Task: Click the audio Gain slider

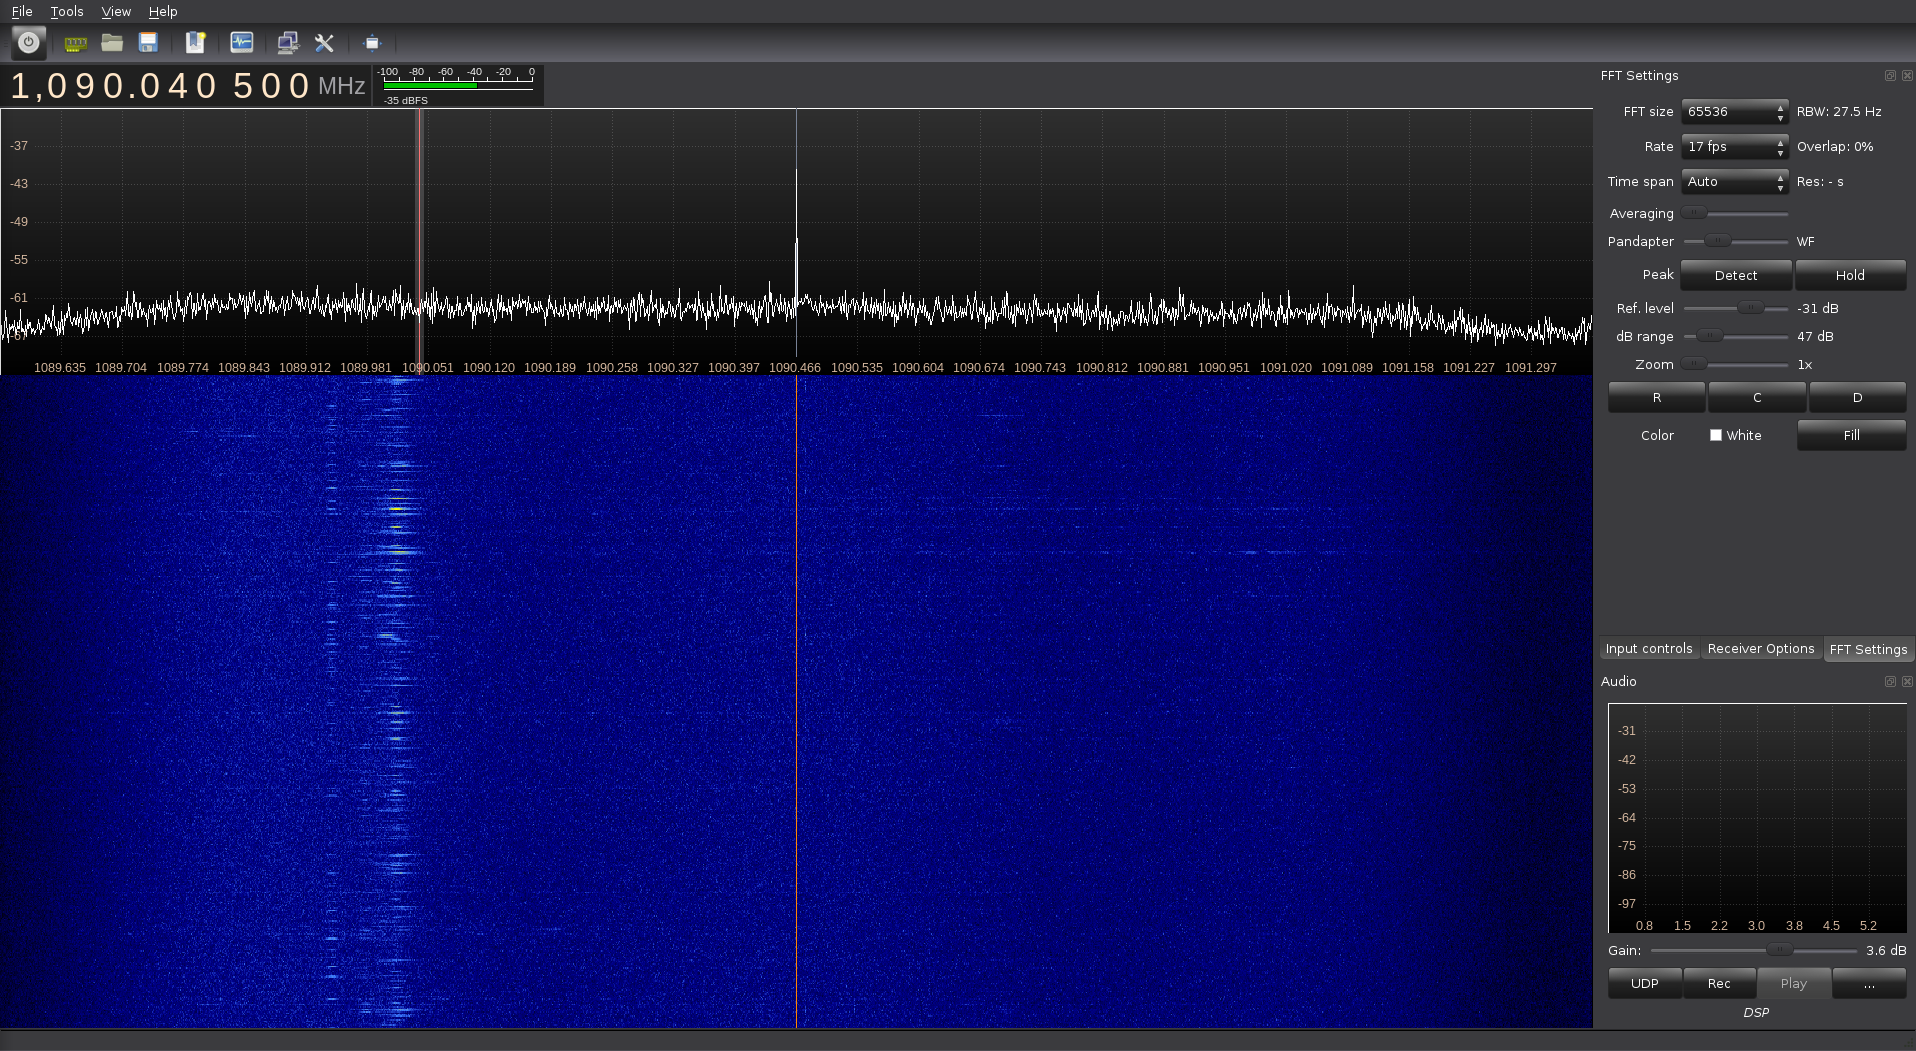Action: pyautogui.click(x=1778, y=951)
